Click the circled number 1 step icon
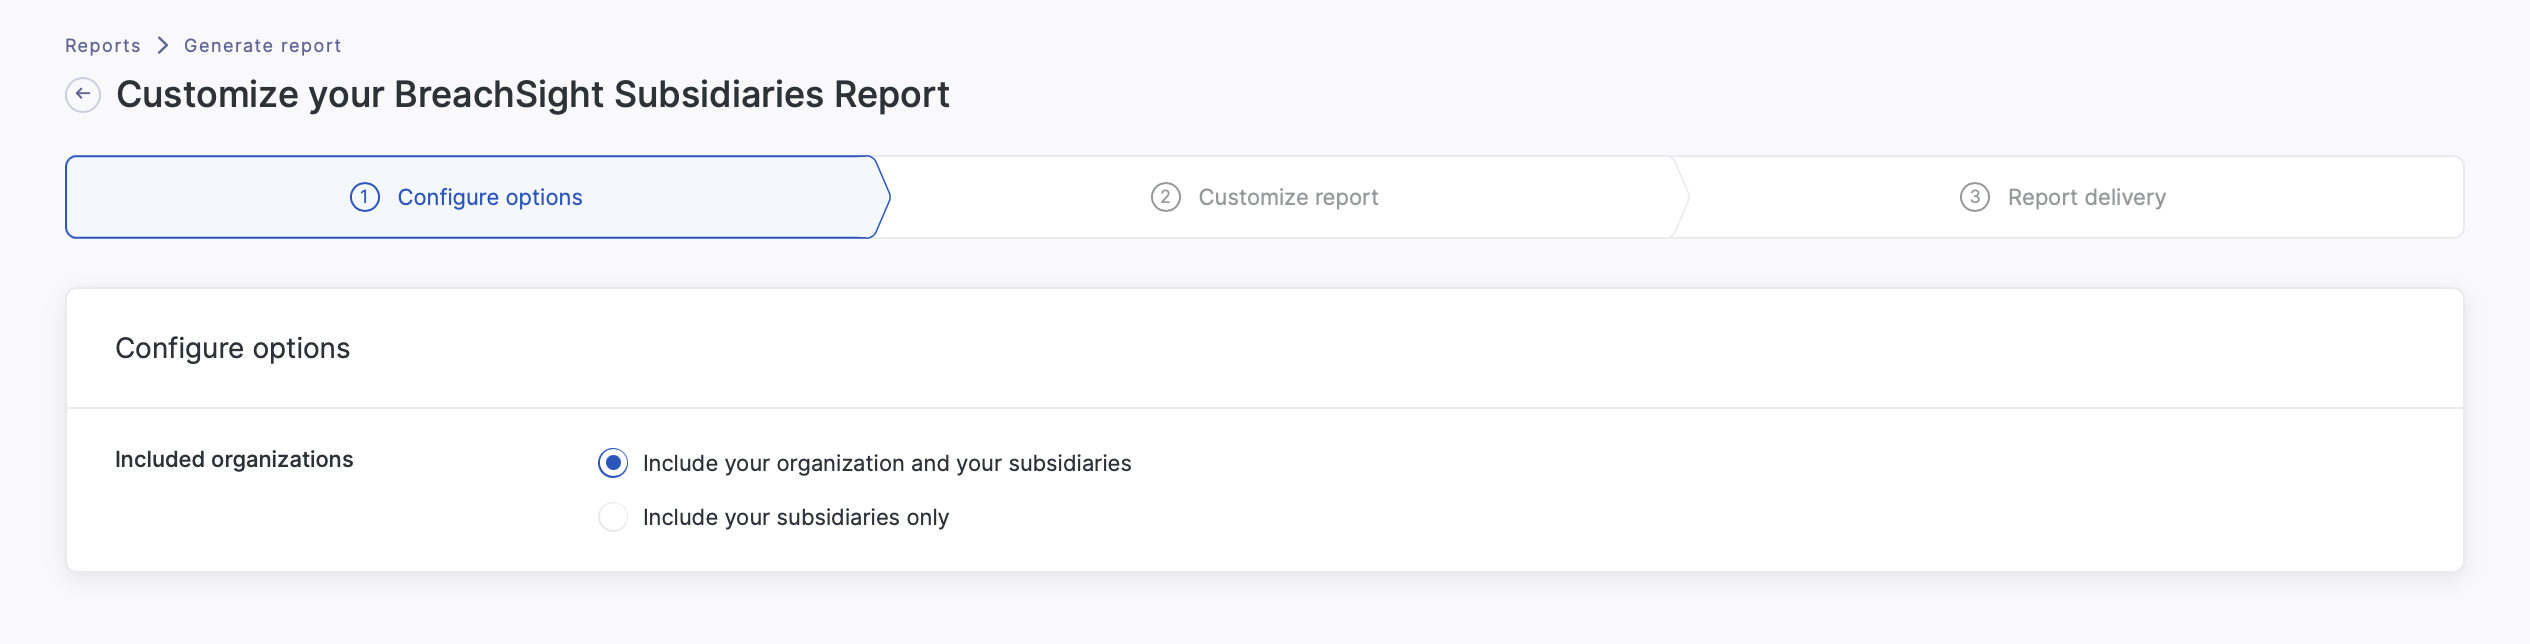This screenshot has width=2530, height=644. click(365, 197)
